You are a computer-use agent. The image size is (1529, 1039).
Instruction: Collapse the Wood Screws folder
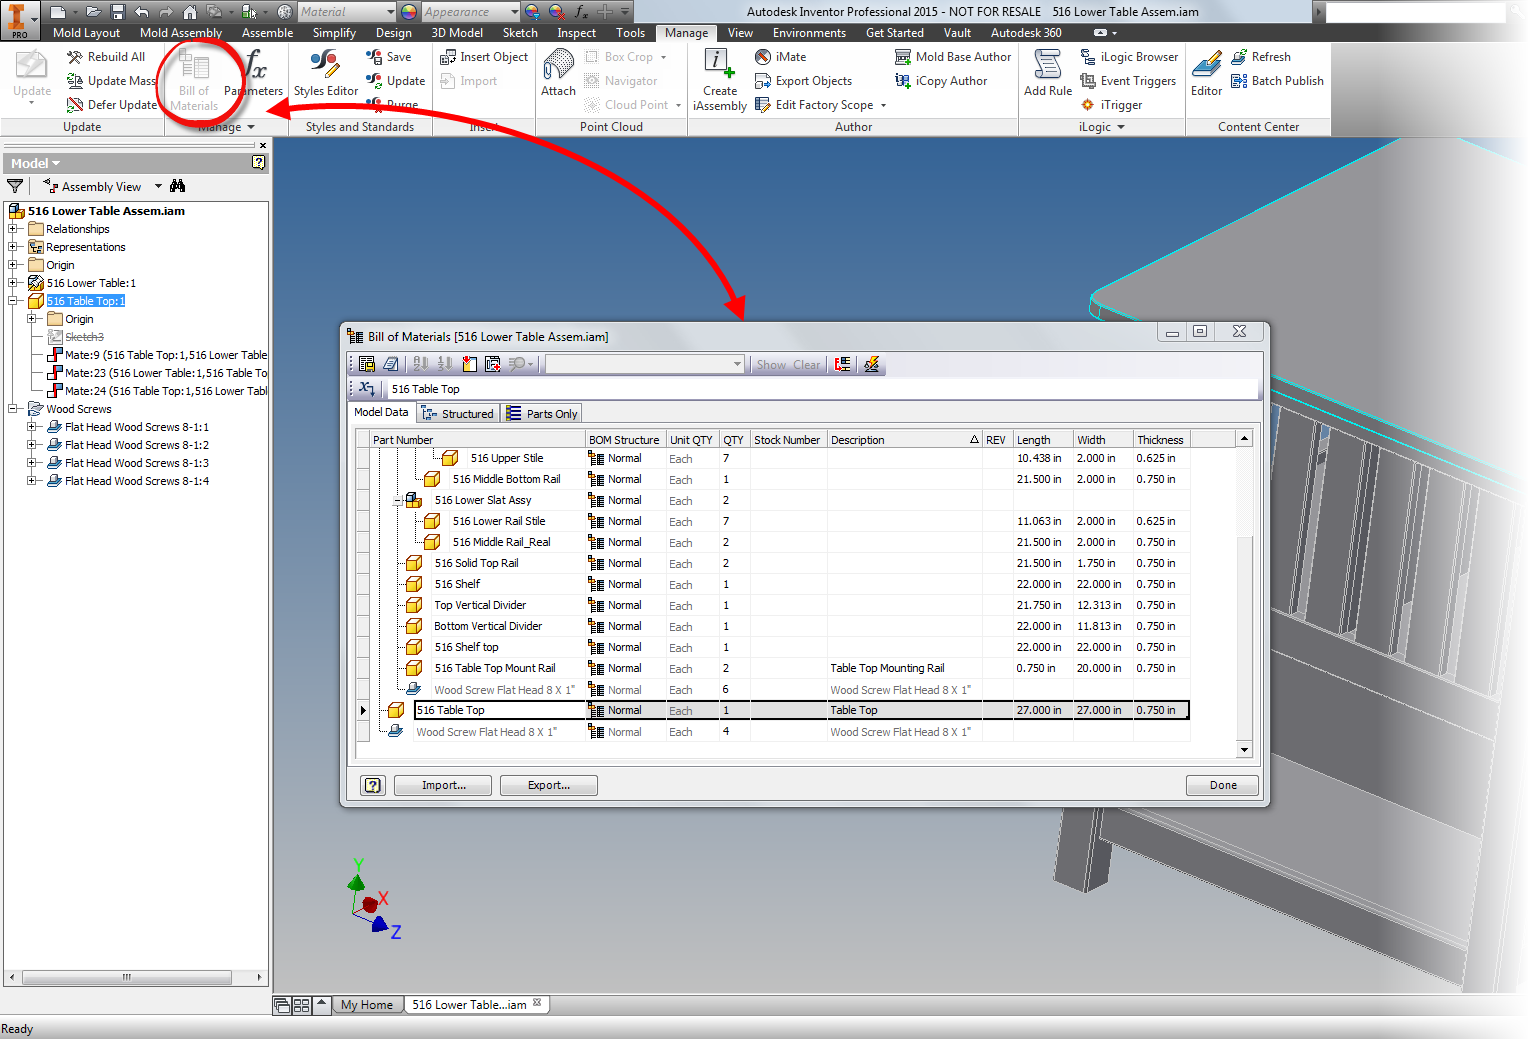coord(13,409)
